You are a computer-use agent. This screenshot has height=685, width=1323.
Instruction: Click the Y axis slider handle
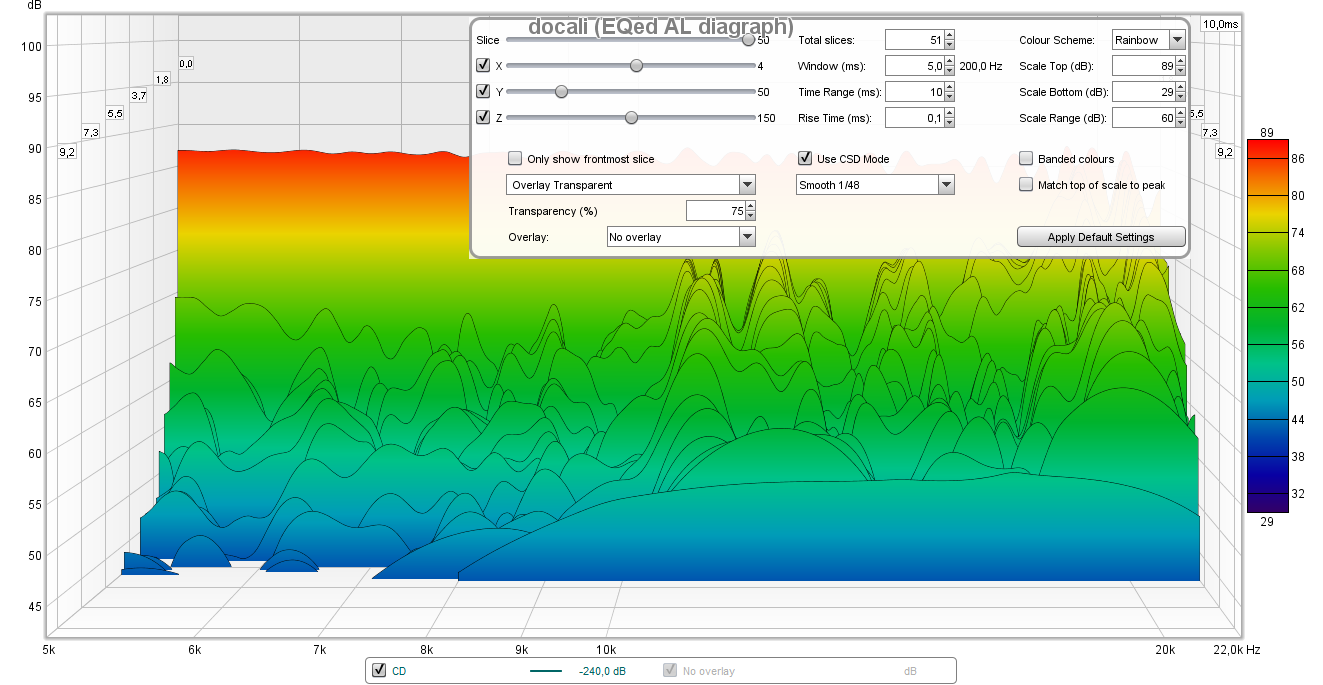pos(561,92)
